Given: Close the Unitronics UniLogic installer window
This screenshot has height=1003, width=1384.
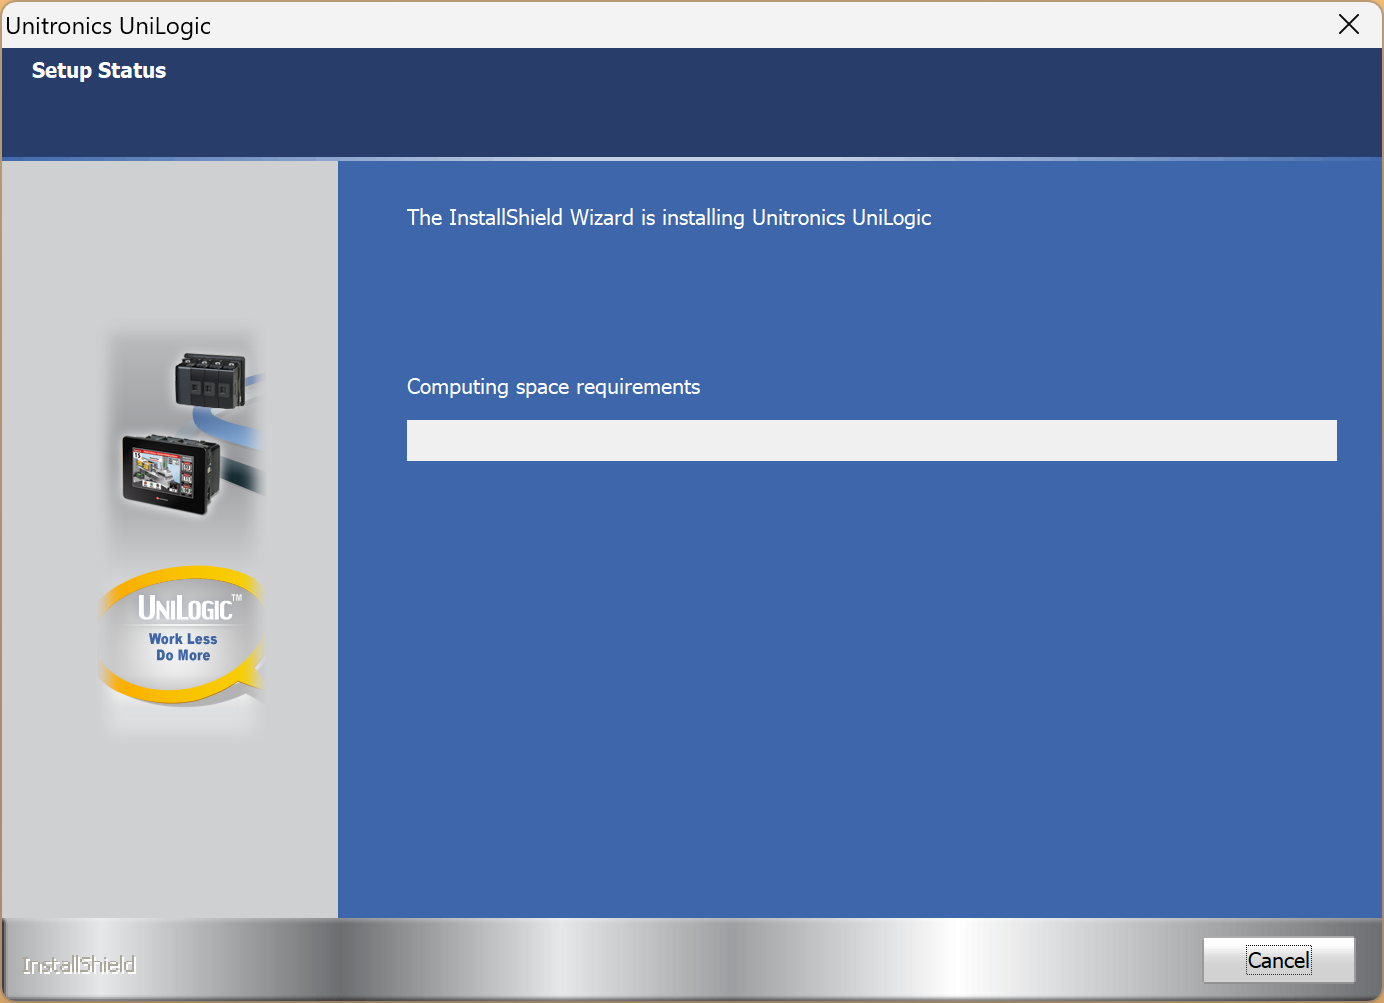Looking at the screenshot, I should (1348, 25).
